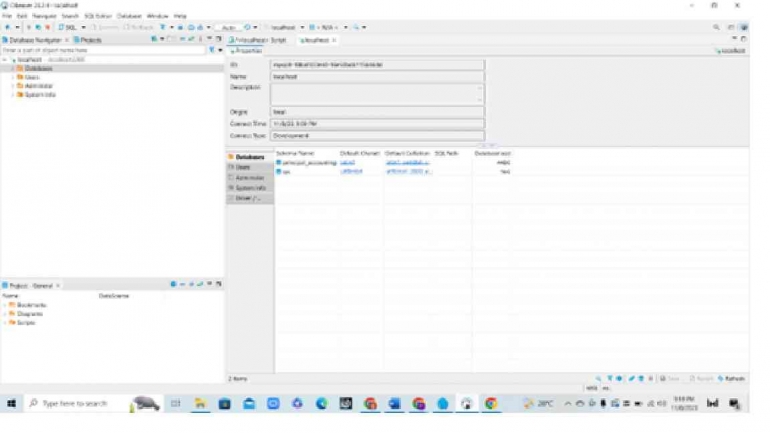This screenshot has width=770, height=433.
Task: Click the Default Charset column header
Action: tap(360, 153)
